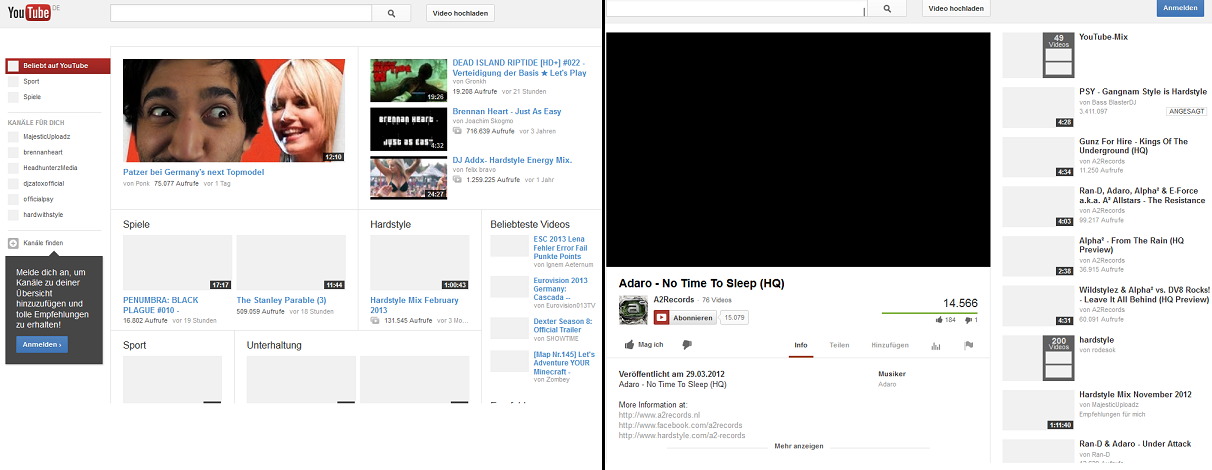Viewport: 1212px width, 470px height.
Task: Click the Mag ich like button
Action: [644, 345]
